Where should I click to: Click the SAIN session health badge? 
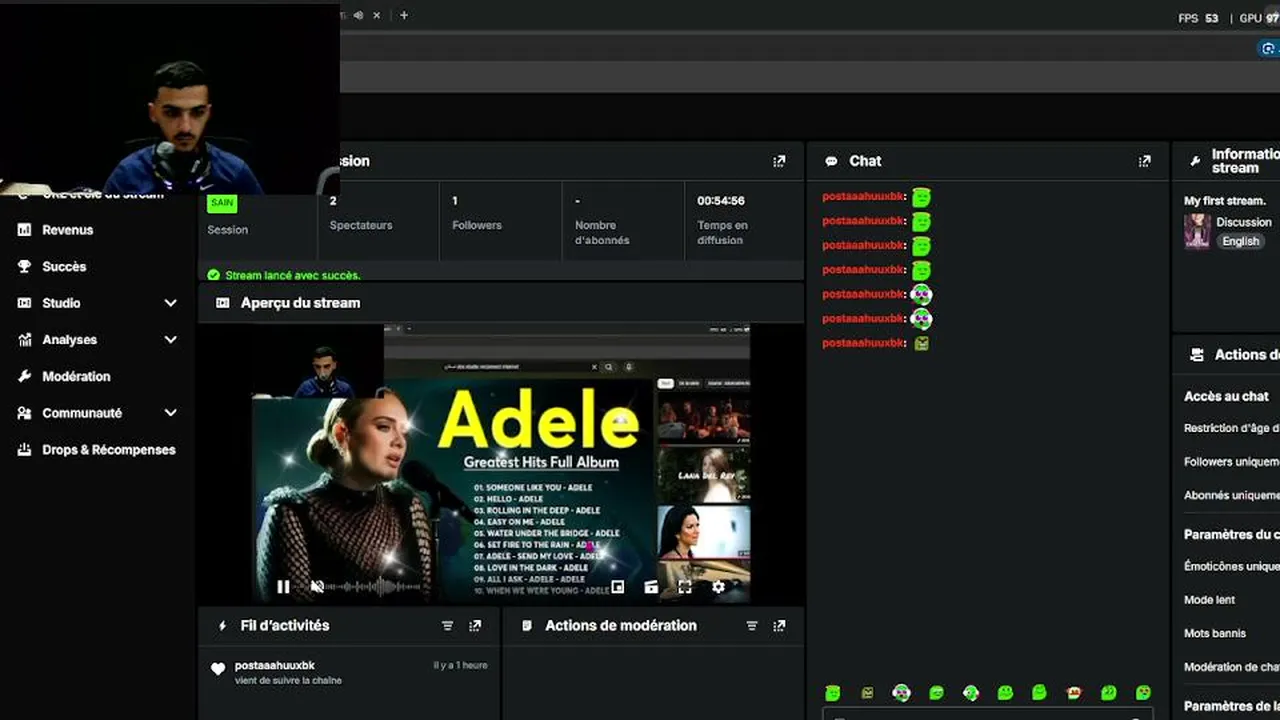pos(222,203)
